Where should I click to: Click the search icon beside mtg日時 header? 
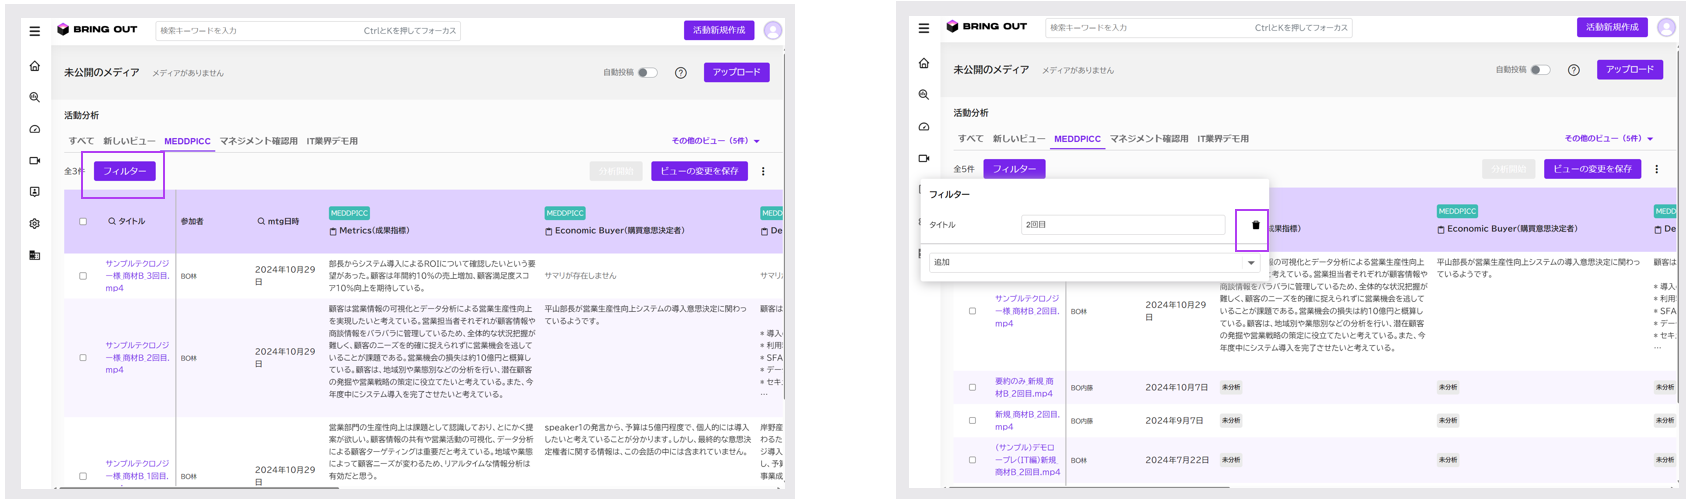[x=261, y=222]
